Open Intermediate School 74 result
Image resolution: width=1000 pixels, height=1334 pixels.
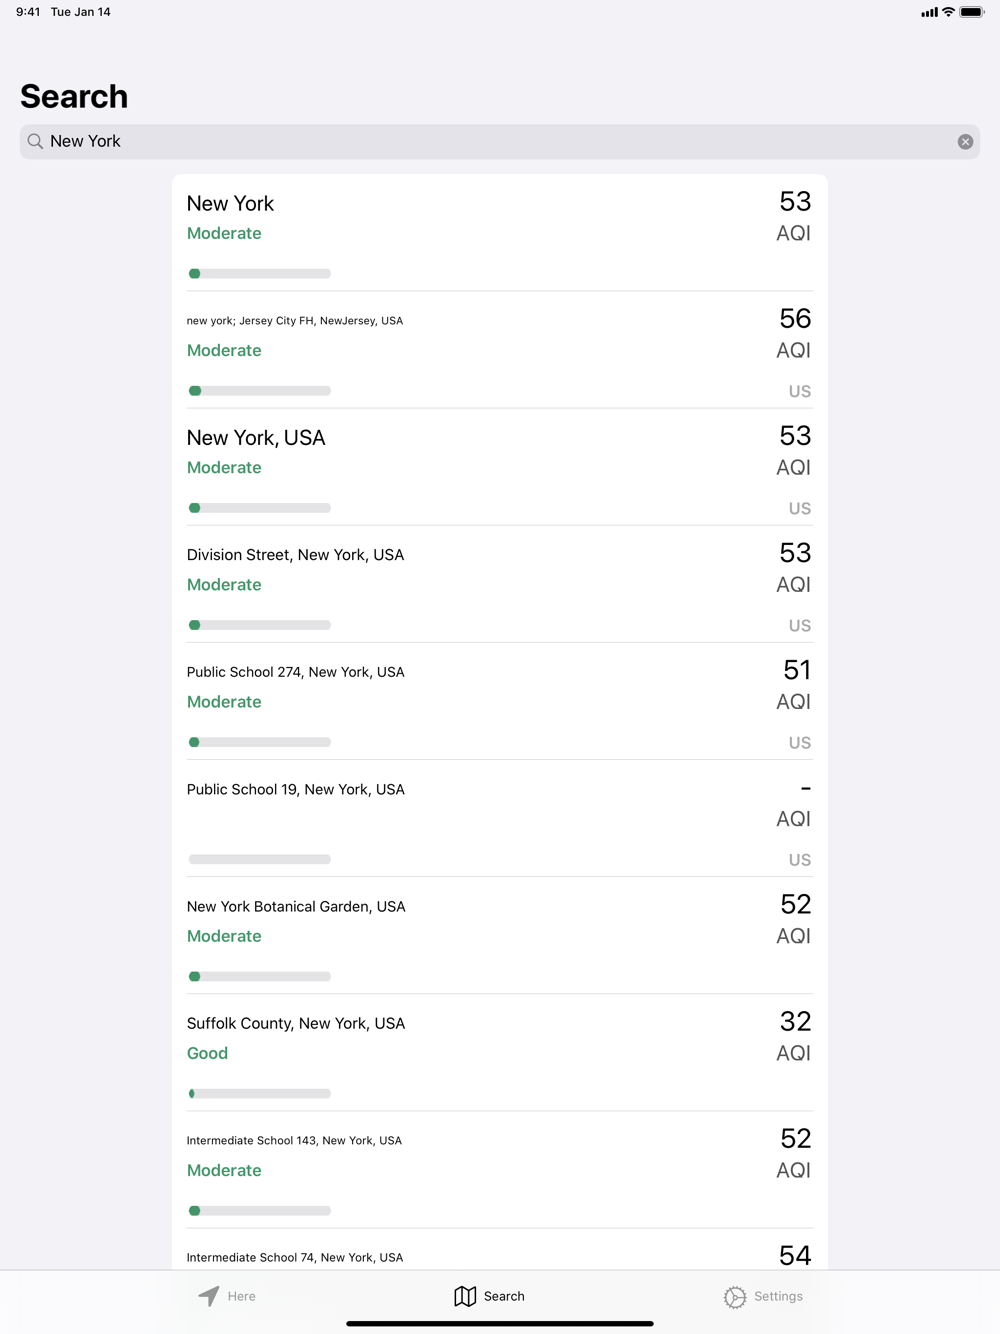[500, 1250]
